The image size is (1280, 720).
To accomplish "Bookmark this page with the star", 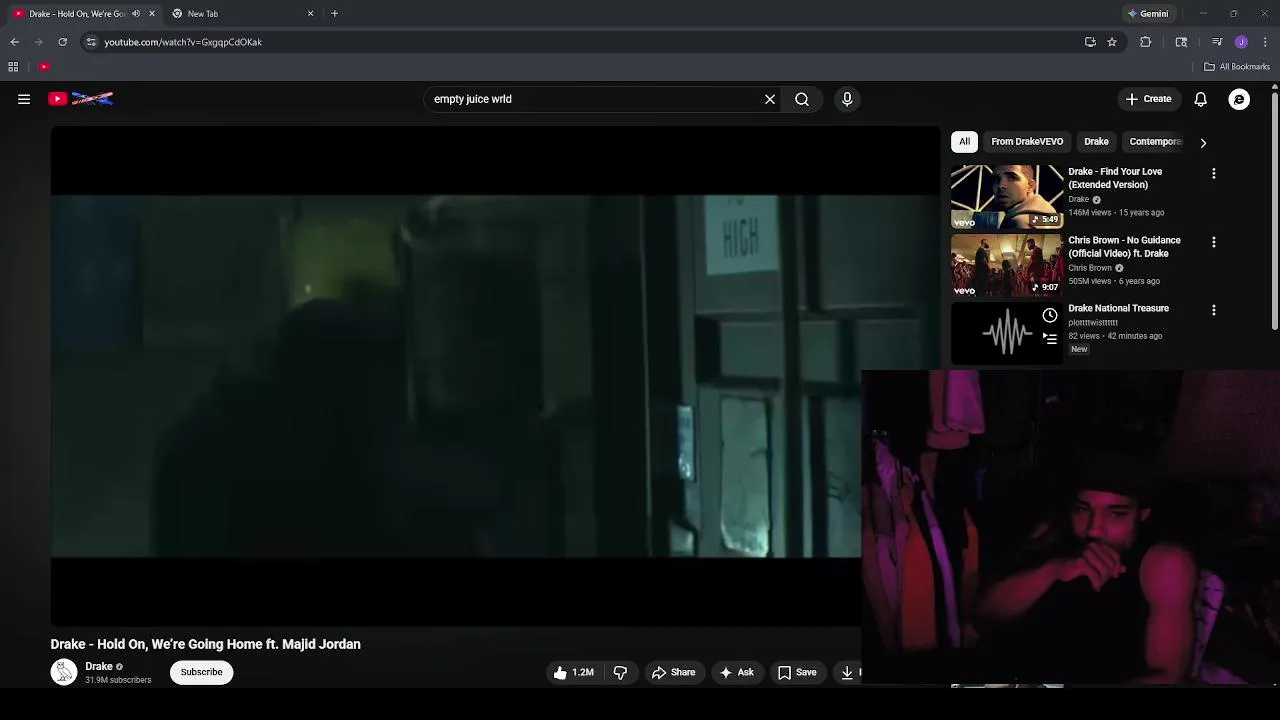I will tap(1112, 42).
